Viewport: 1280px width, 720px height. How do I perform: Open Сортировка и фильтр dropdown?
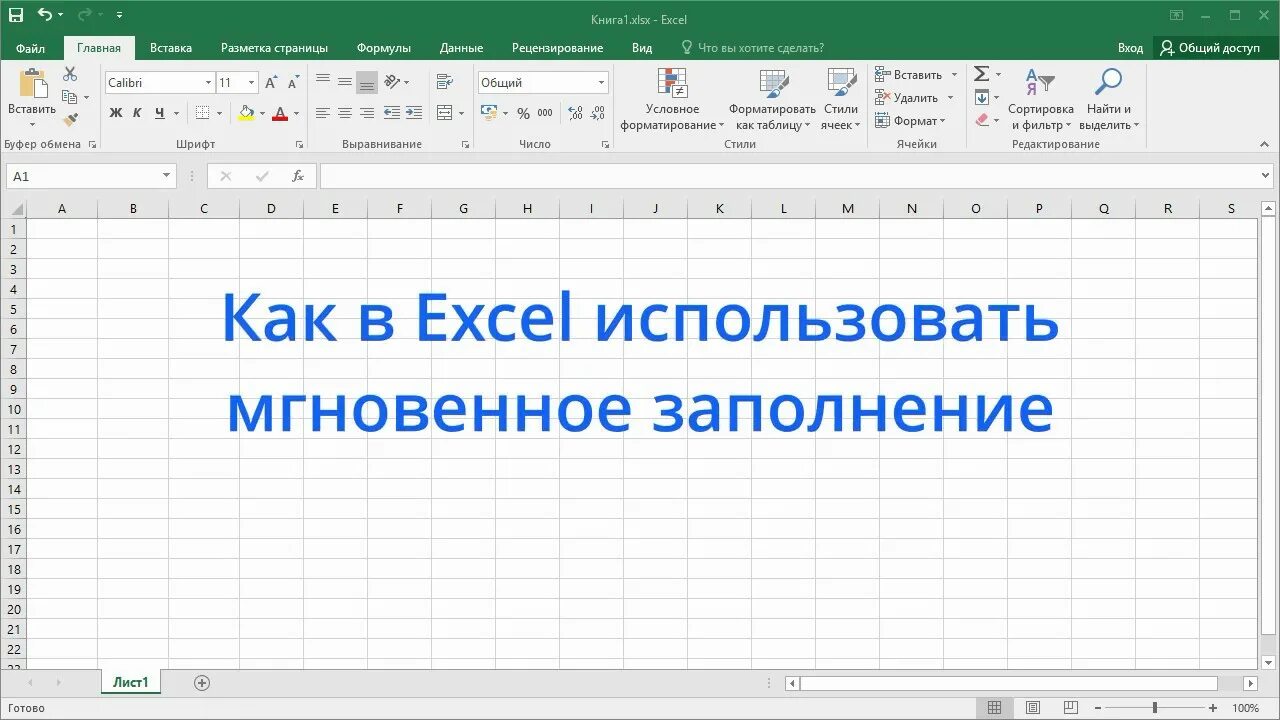pyautogui.click(x=1040, y=100)
